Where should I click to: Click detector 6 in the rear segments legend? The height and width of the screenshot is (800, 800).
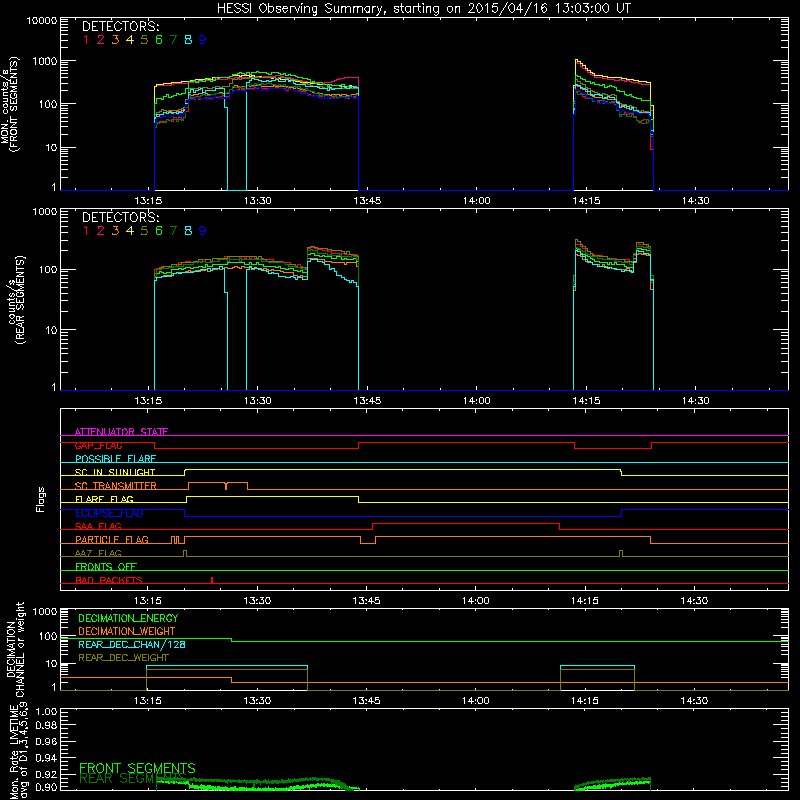click(159, 231)
